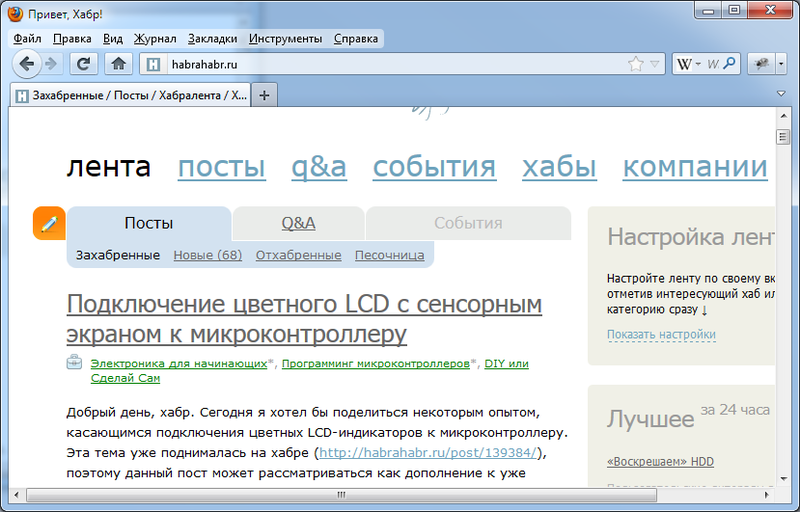The height and width of the screenshot is (512, 800).
Task: Open Отхабренные posts filter
Action: tap(298, 255)
